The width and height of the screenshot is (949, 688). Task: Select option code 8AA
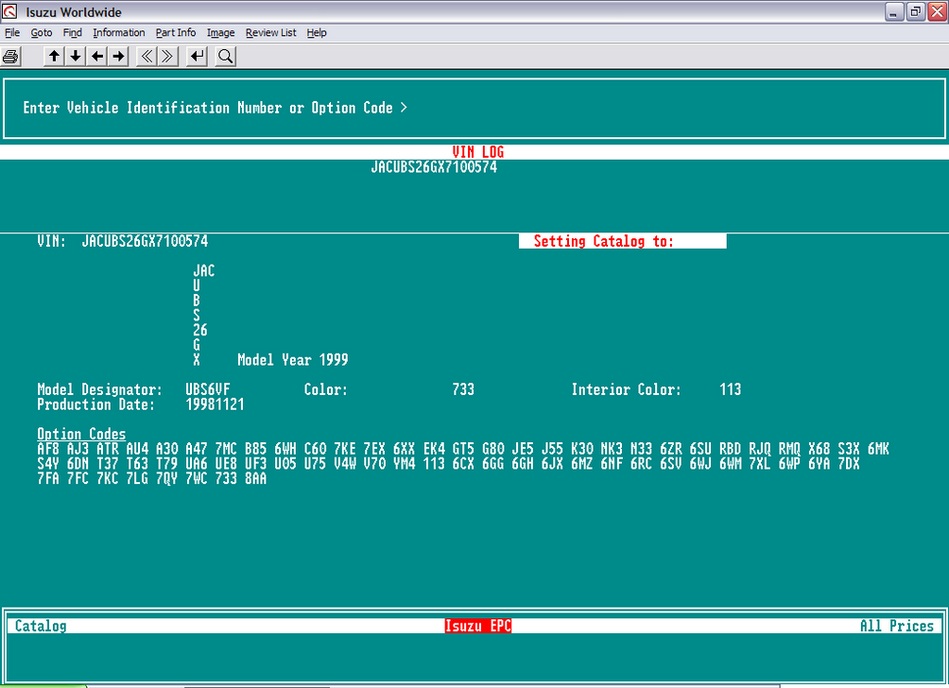coord(255,479)
